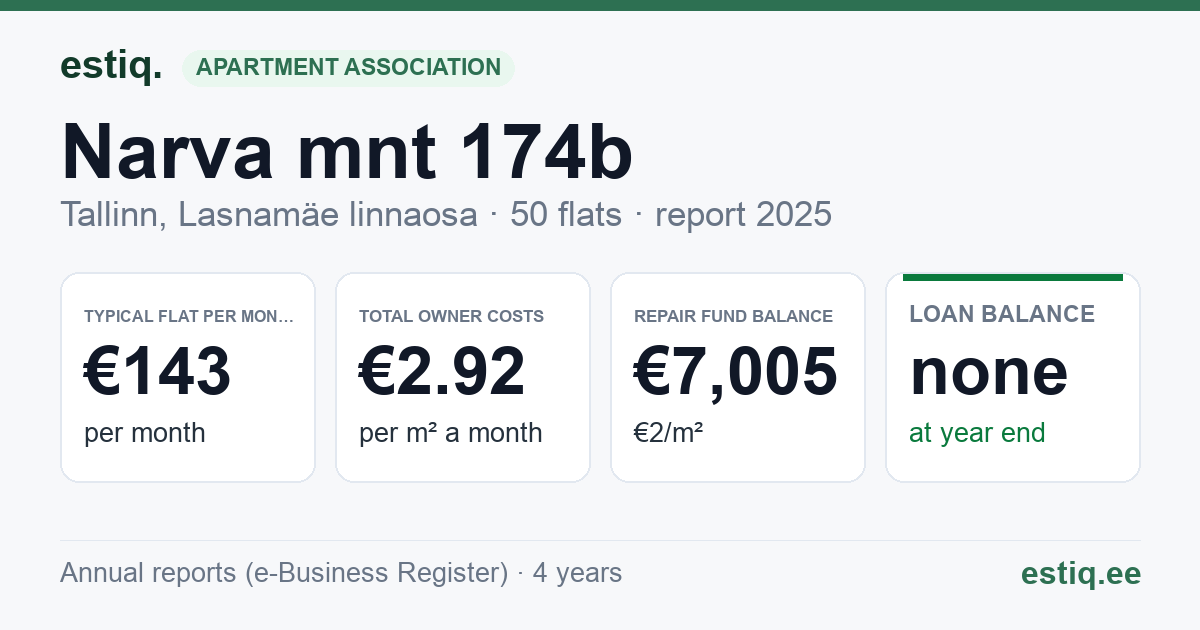Click the €143 value
The width and height of the screenshot is (1200, 630).
pos(158,371)
